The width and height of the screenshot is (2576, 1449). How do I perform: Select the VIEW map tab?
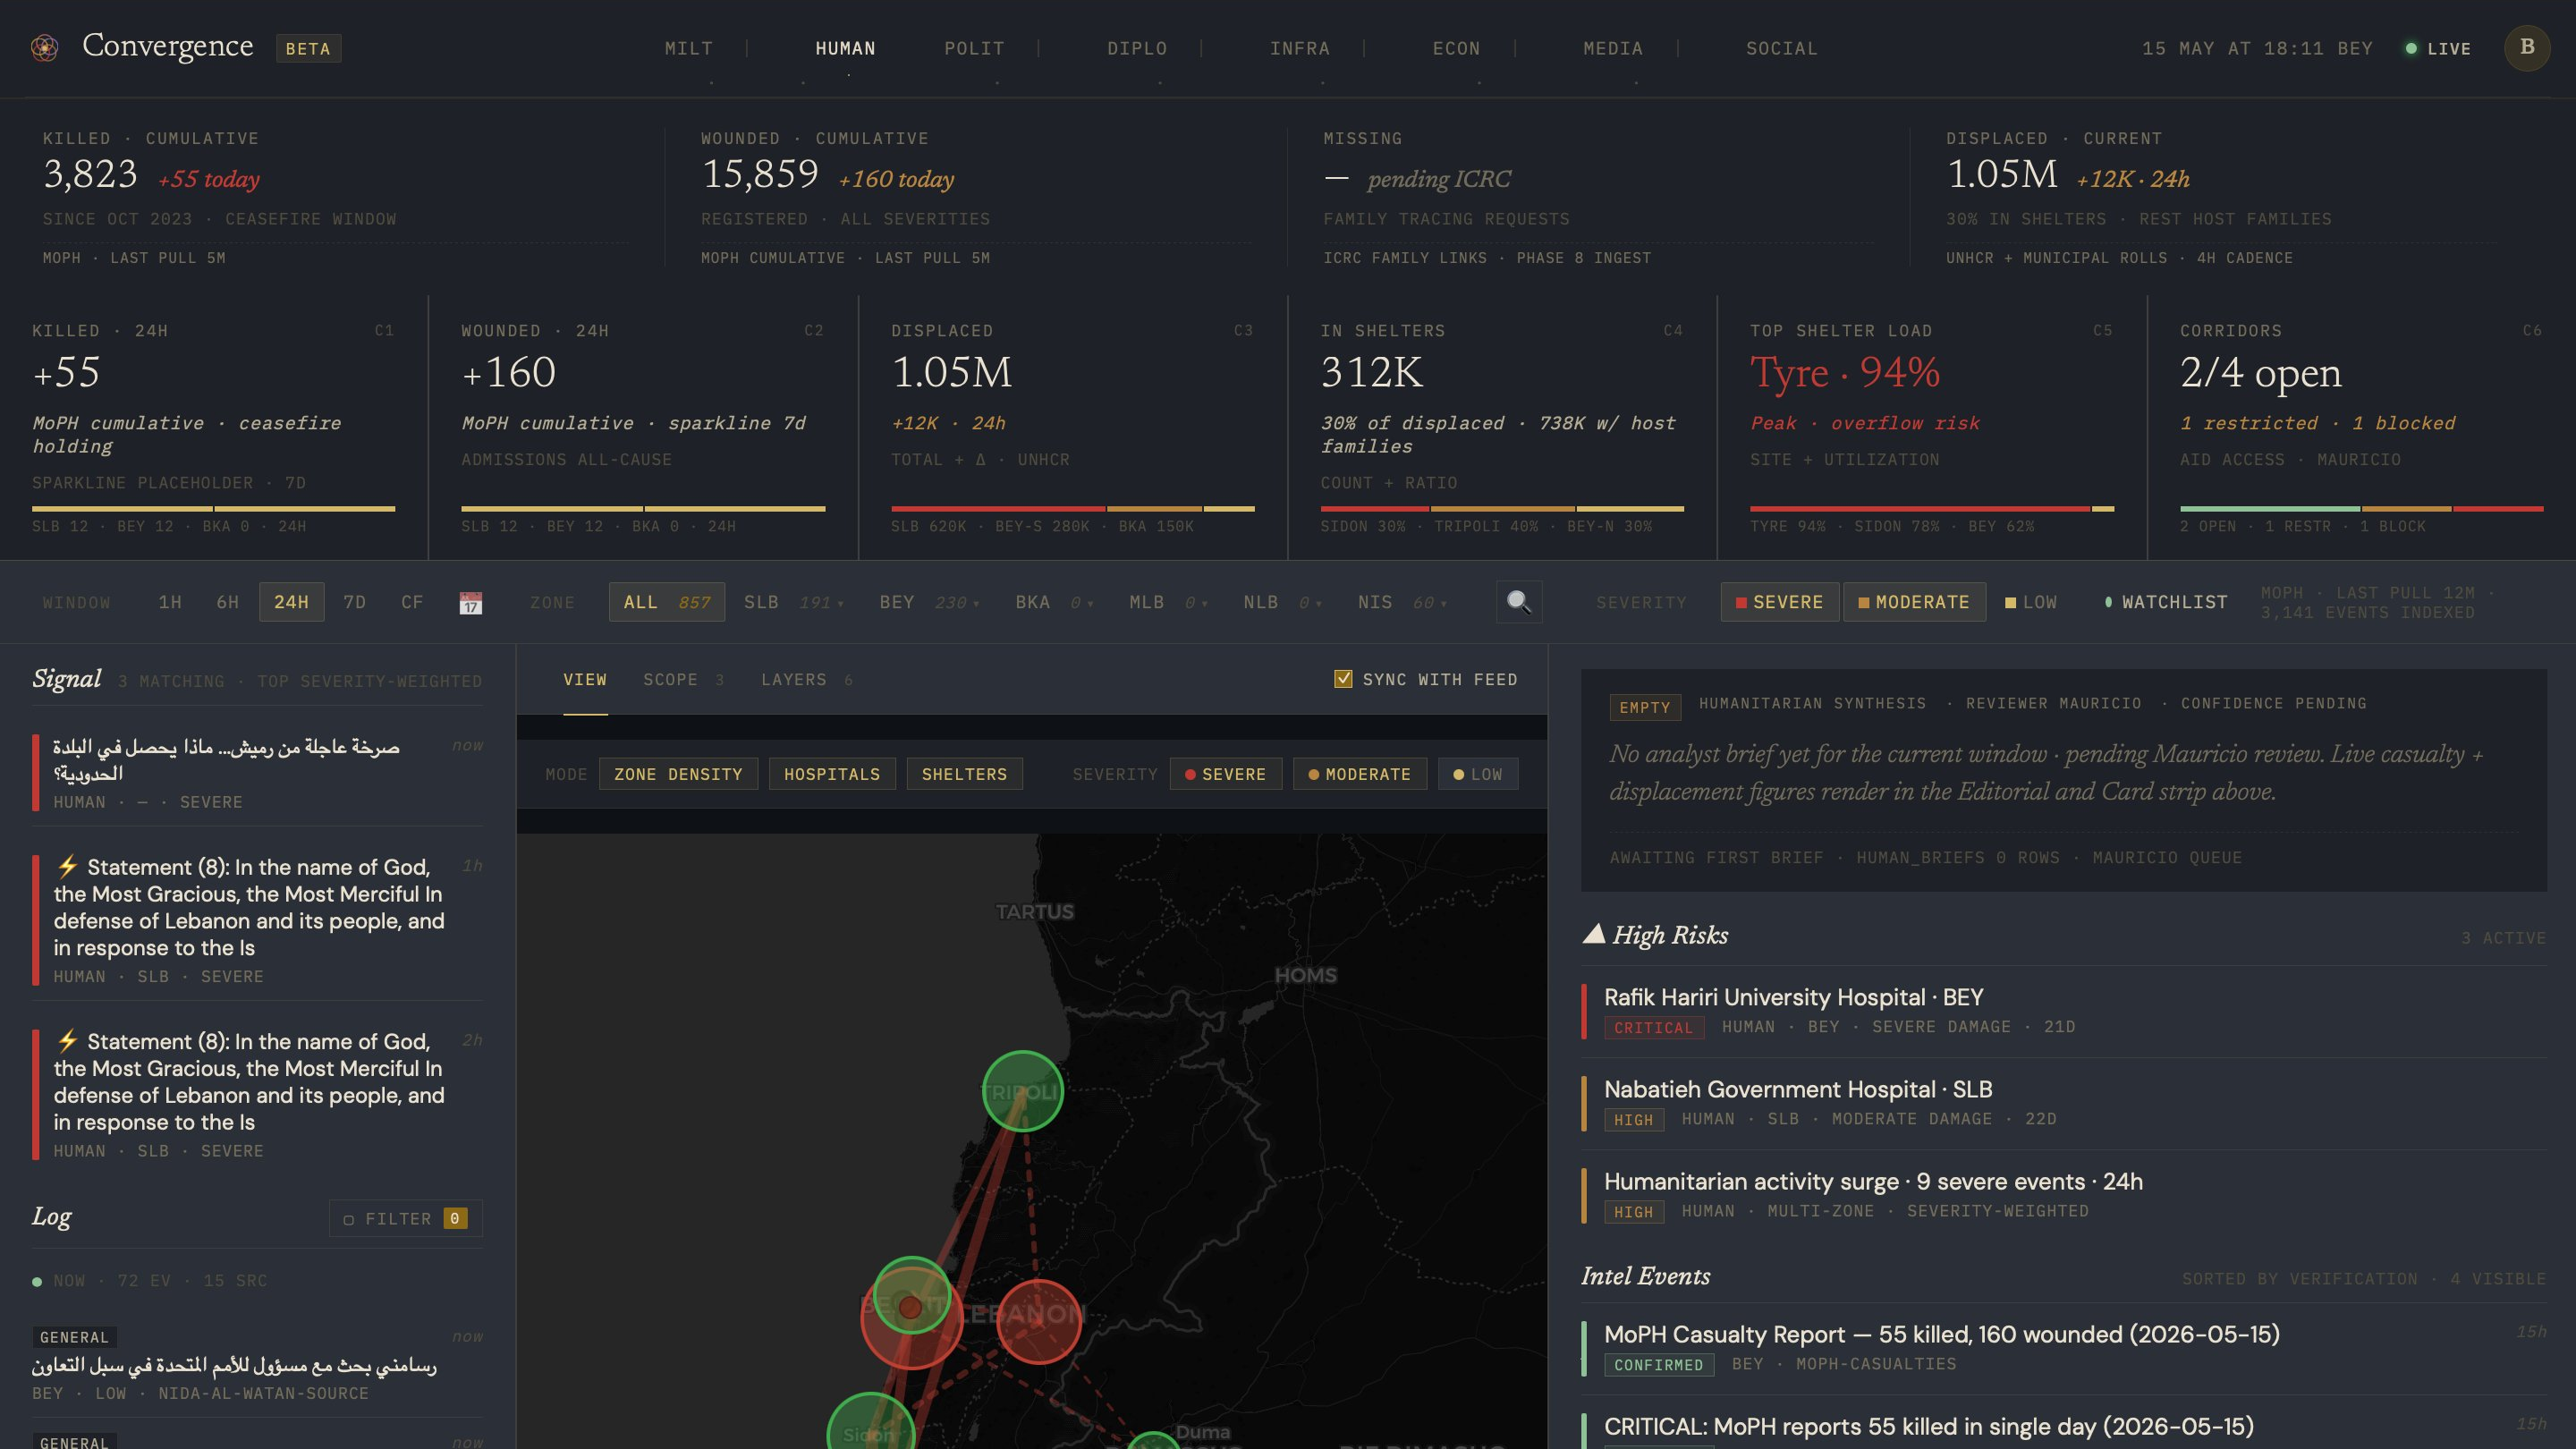tap(585, 679)
